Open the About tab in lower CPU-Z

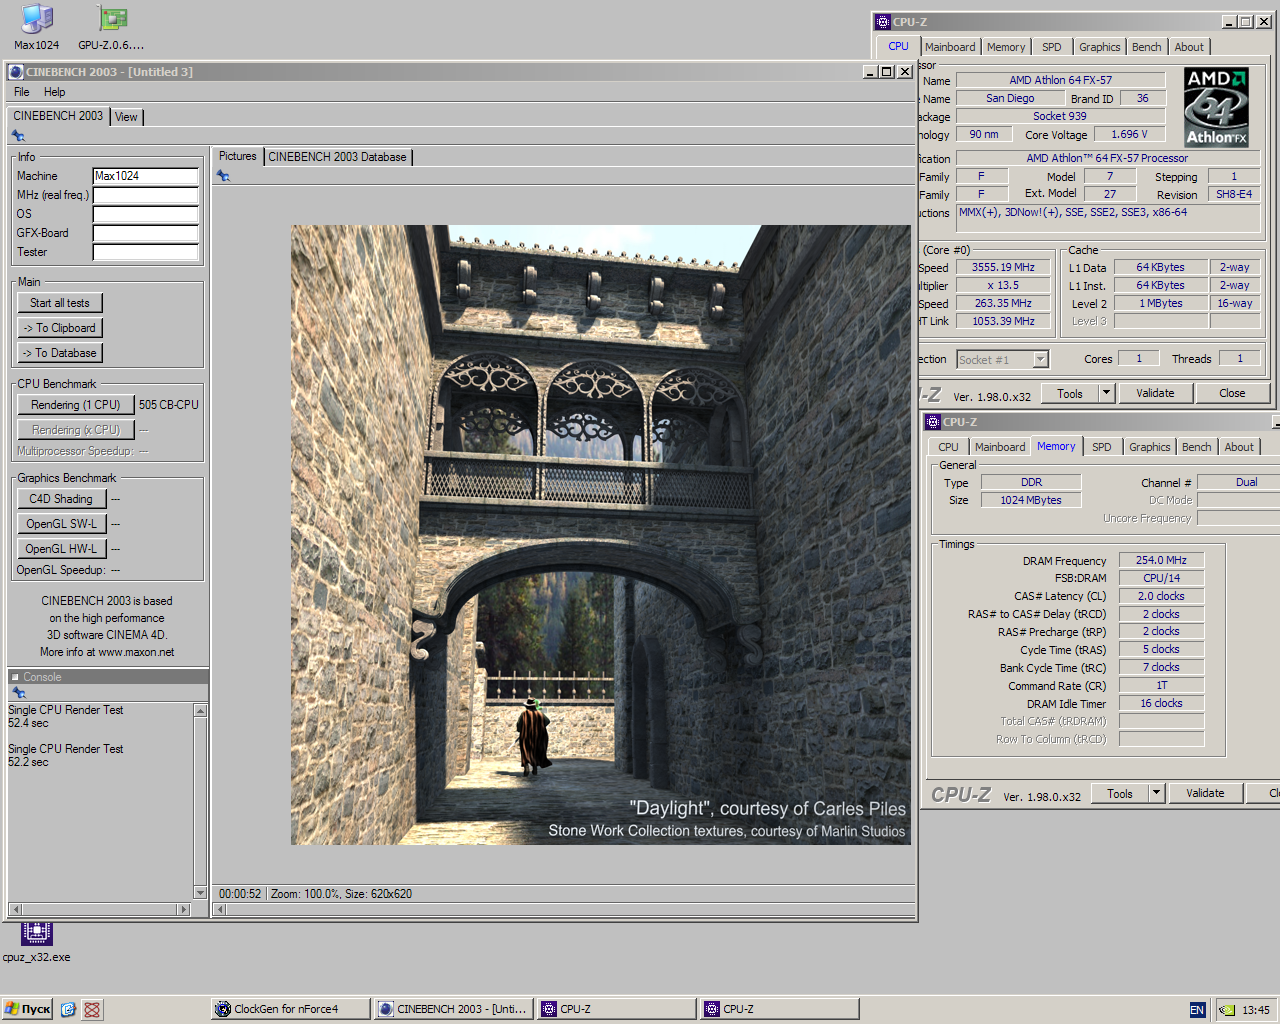click(1239, 447)
